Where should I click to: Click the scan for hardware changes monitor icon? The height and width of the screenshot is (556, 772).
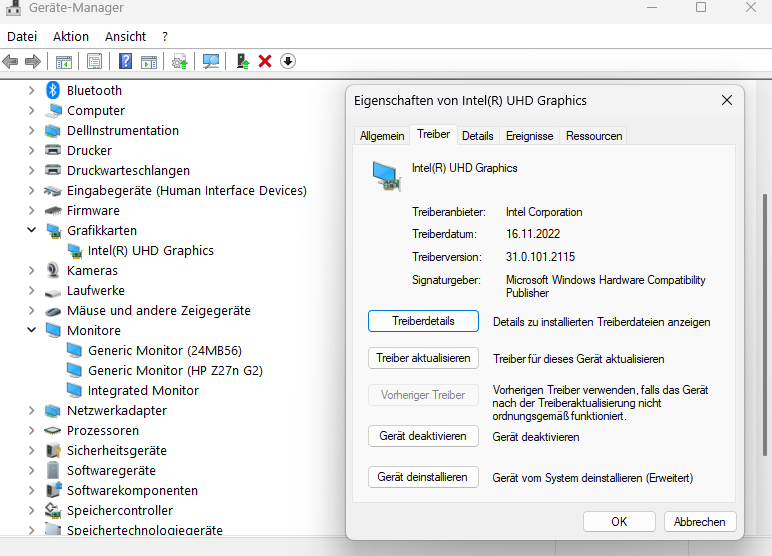click(211, 62)
